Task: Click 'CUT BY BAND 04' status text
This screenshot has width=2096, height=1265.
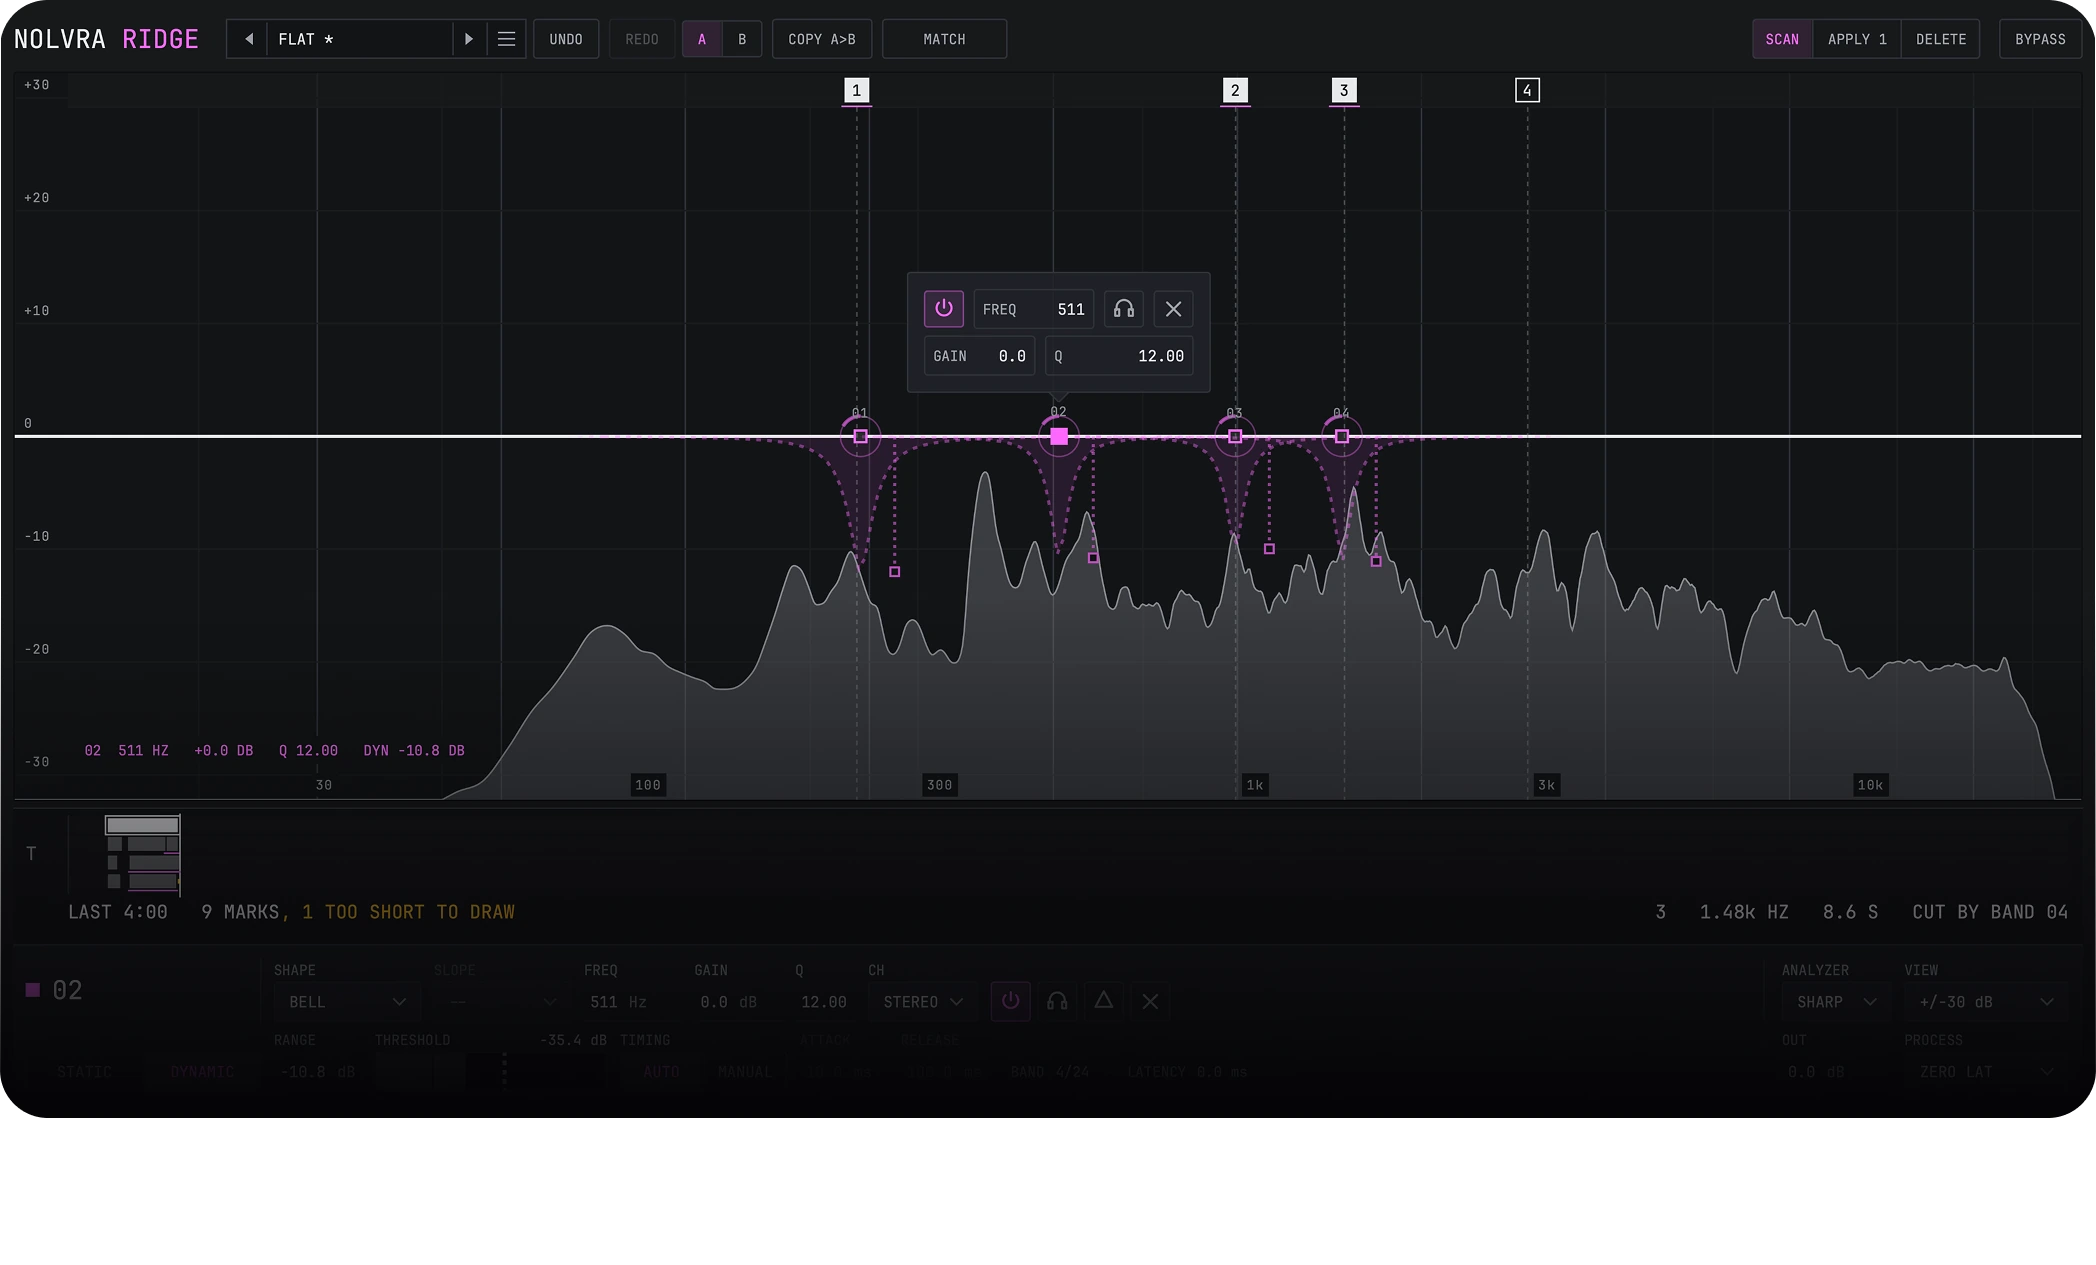Action: pyautogui.click(x=1990, y=912)
